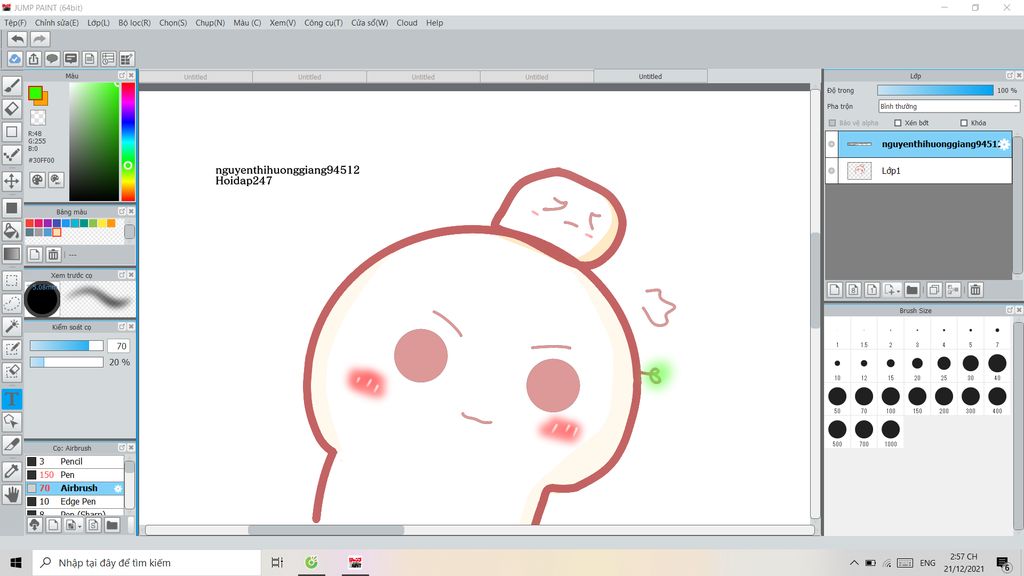Add a new layer folder

click(x=912, y=290)
